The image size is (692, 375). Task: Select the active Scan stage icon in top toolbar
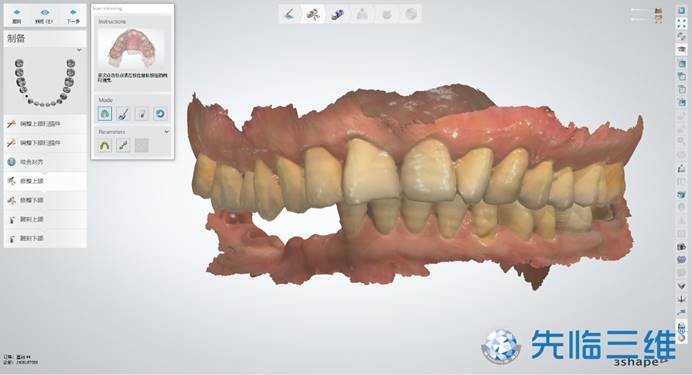(313, 15)
